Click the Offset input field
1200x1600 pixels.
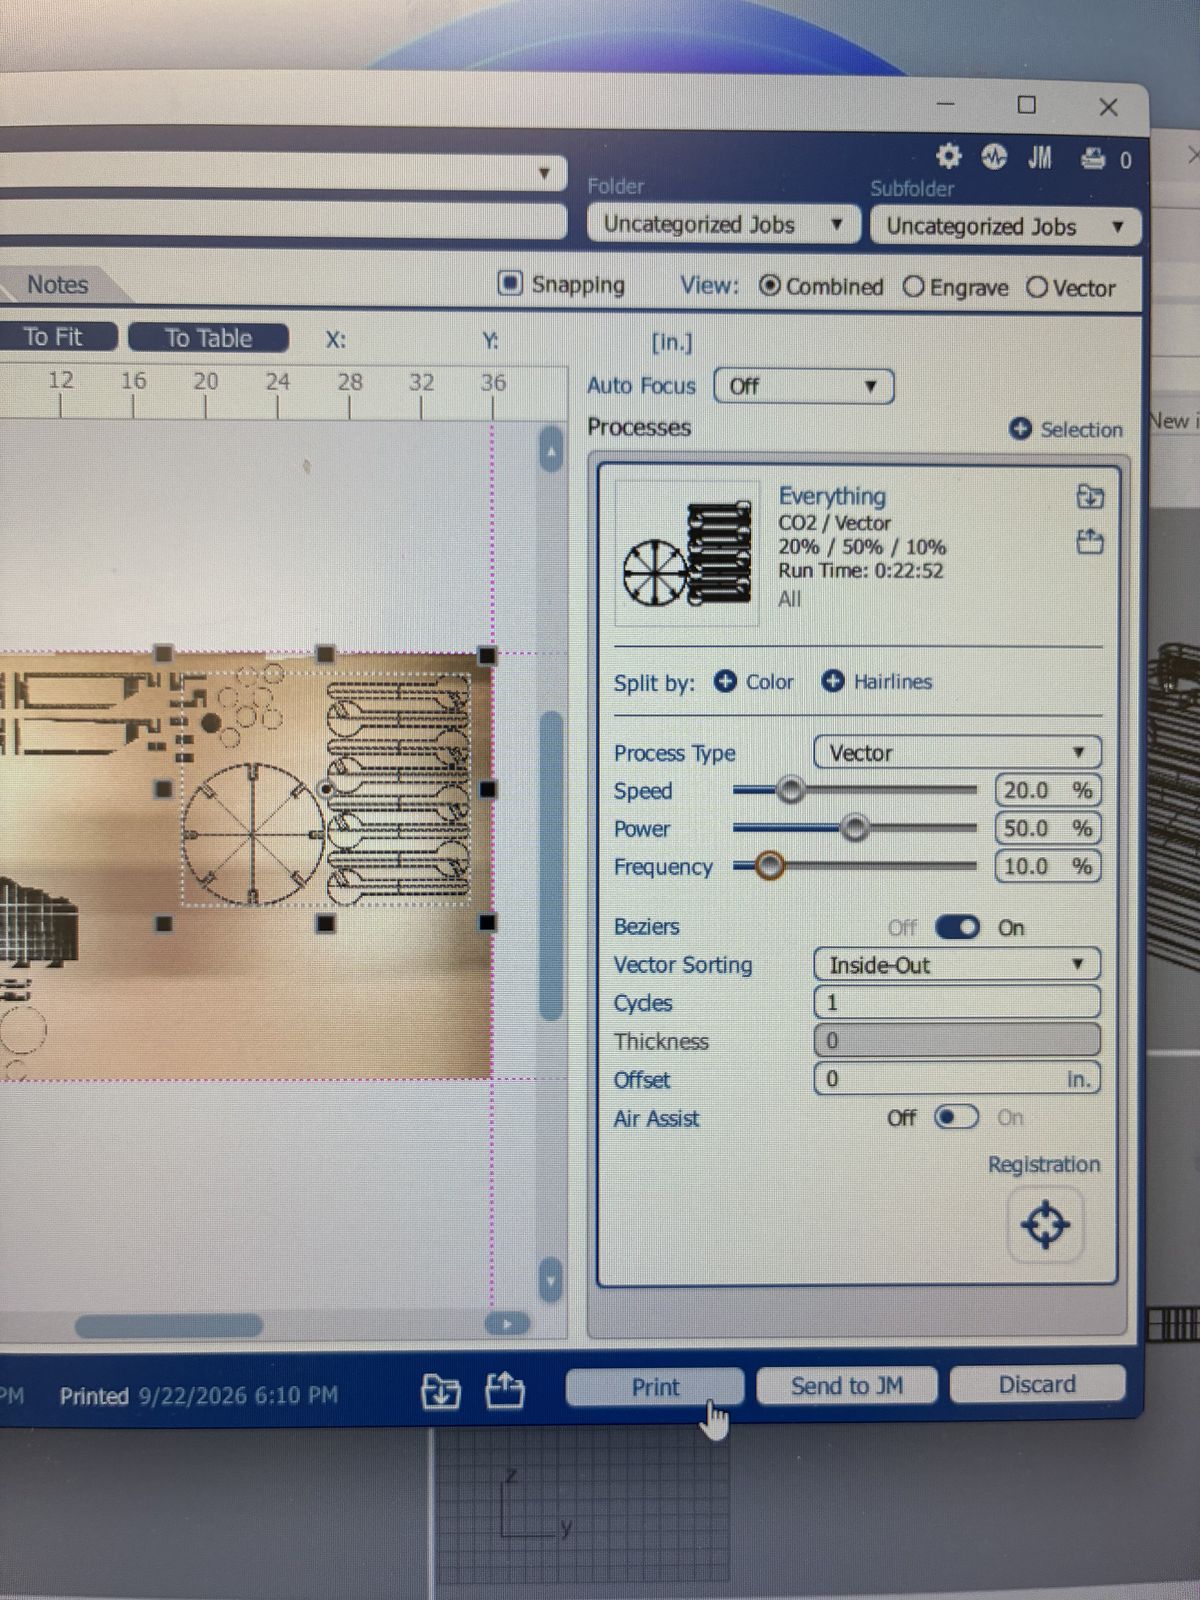pos(957,1079)
